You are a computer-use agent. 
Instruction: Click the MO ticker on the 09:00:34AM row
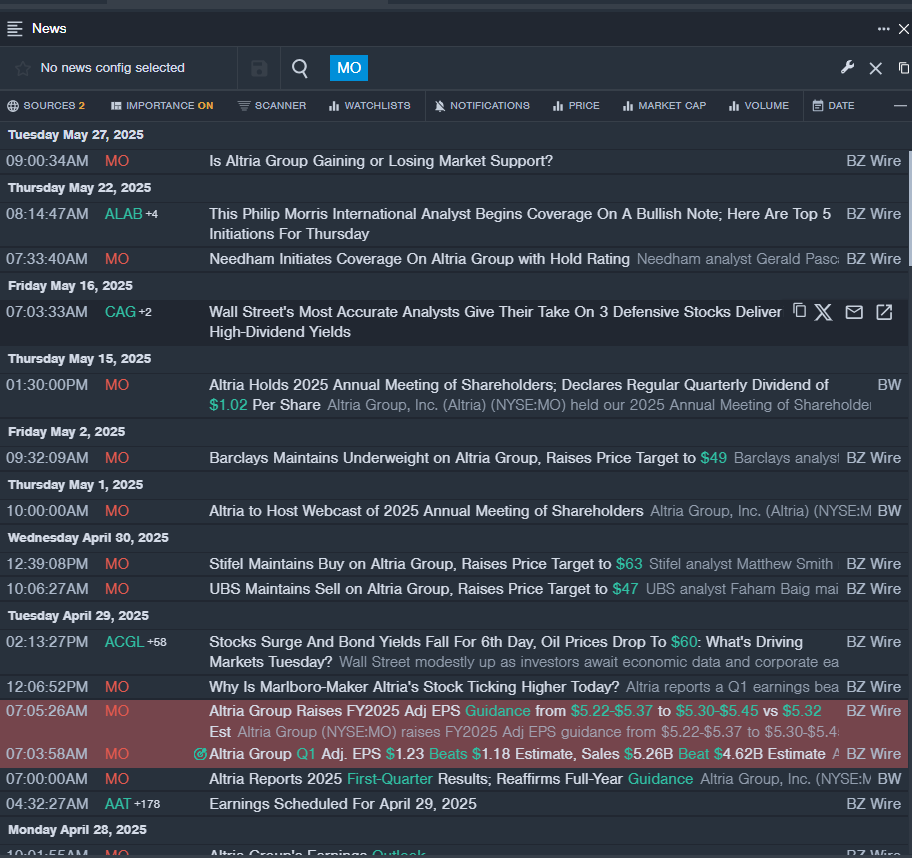click(117, 161)
